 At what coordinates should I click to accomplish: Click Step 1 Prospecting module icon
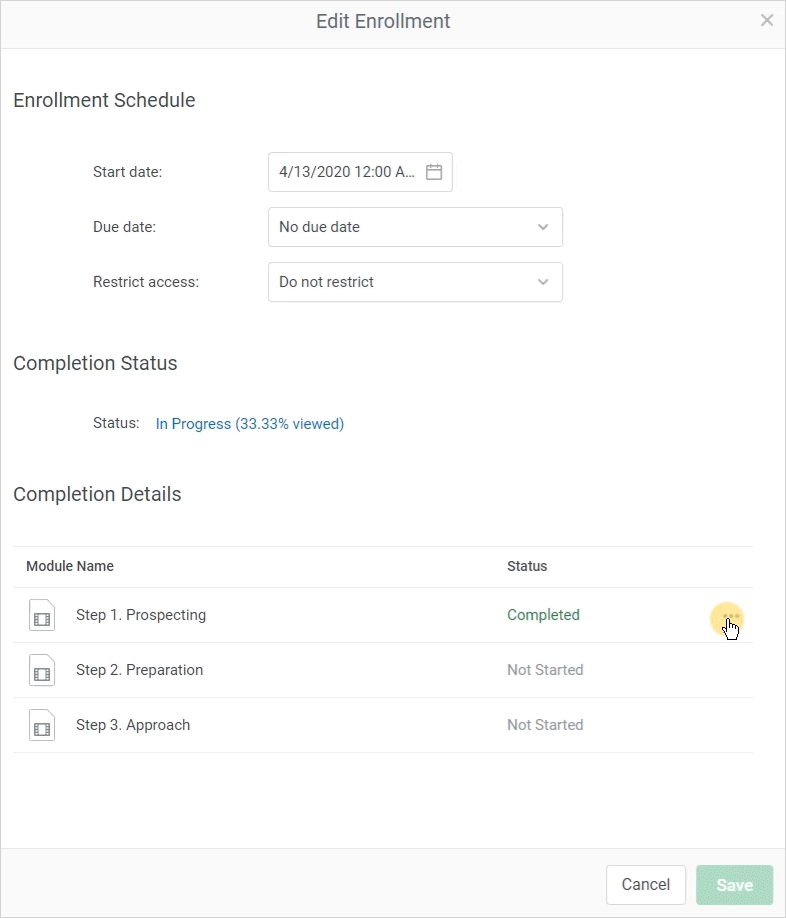(x=42, y=615)
